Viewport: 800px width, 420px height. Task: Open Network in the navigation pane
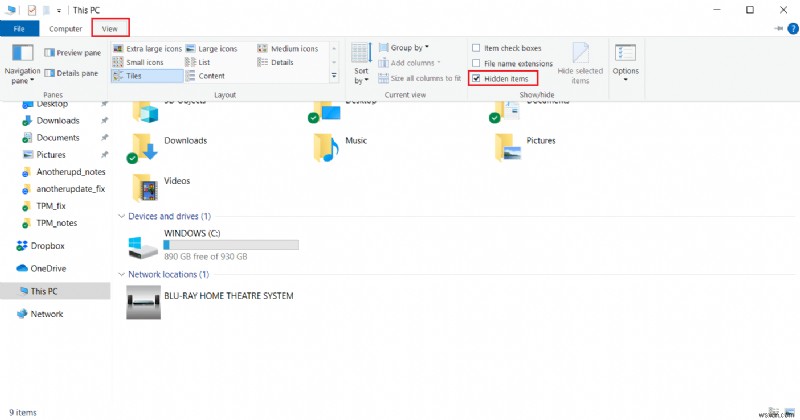pyautogui.click(x=46, y=314)
